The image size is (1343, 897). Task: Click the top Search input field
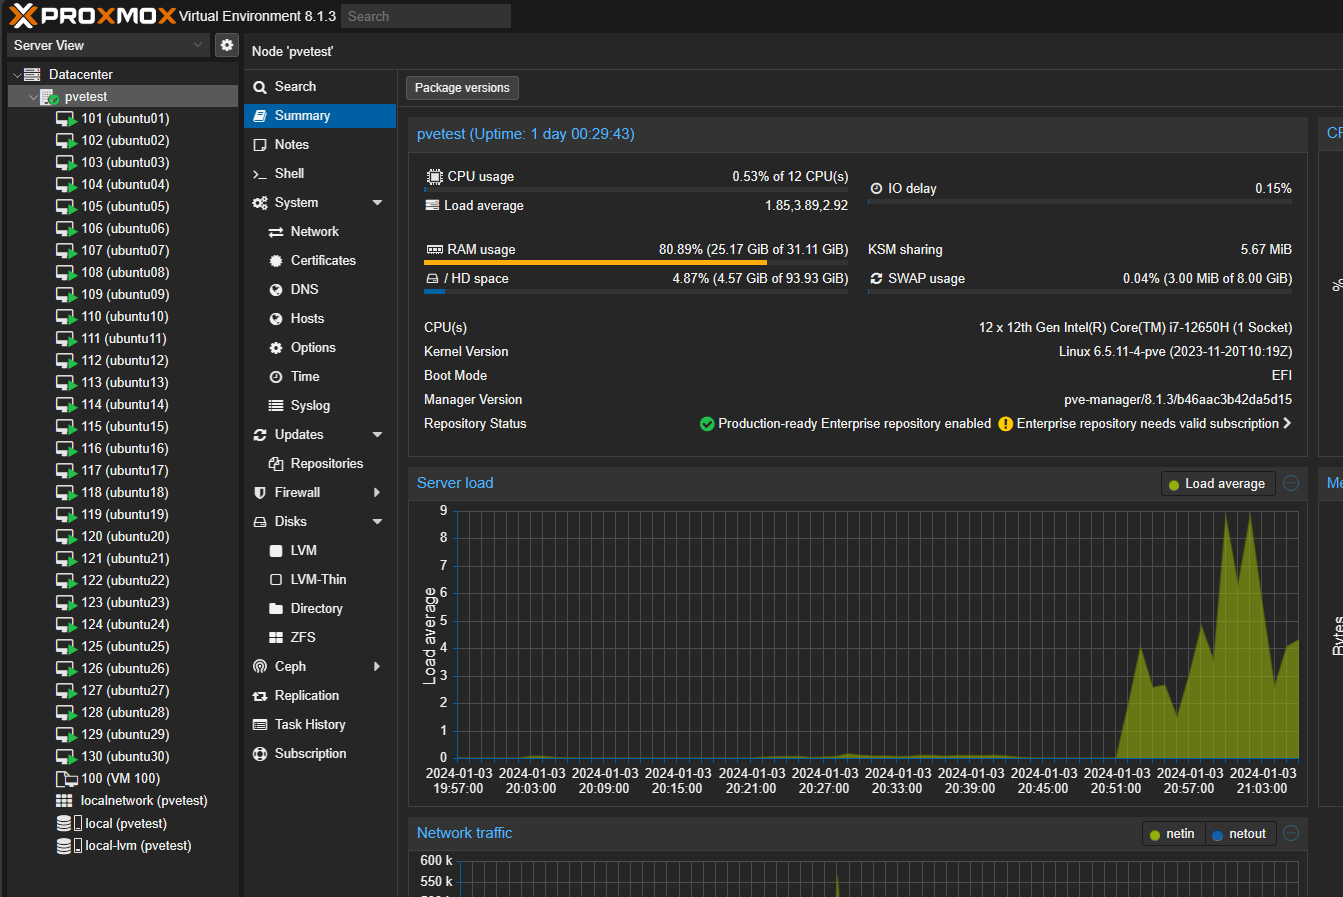coord(425,16)
